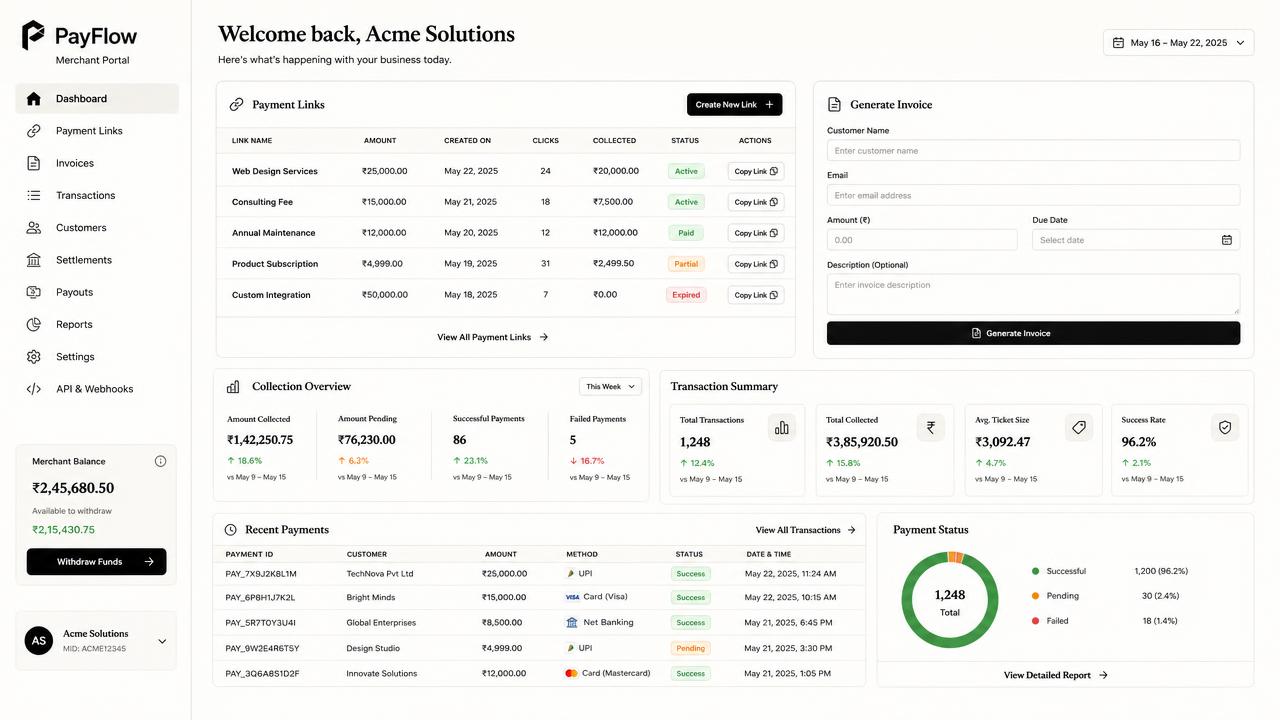Click View All Payment Links

click(493, 337)
